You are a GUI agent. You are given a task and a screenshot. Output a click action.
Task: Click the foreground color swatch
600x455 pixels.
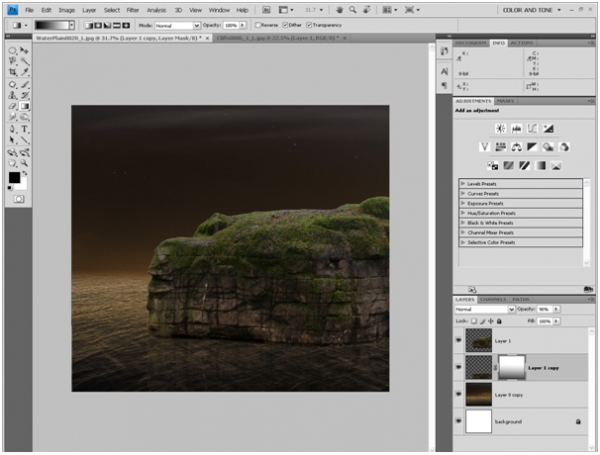click(x=14, y=178)
